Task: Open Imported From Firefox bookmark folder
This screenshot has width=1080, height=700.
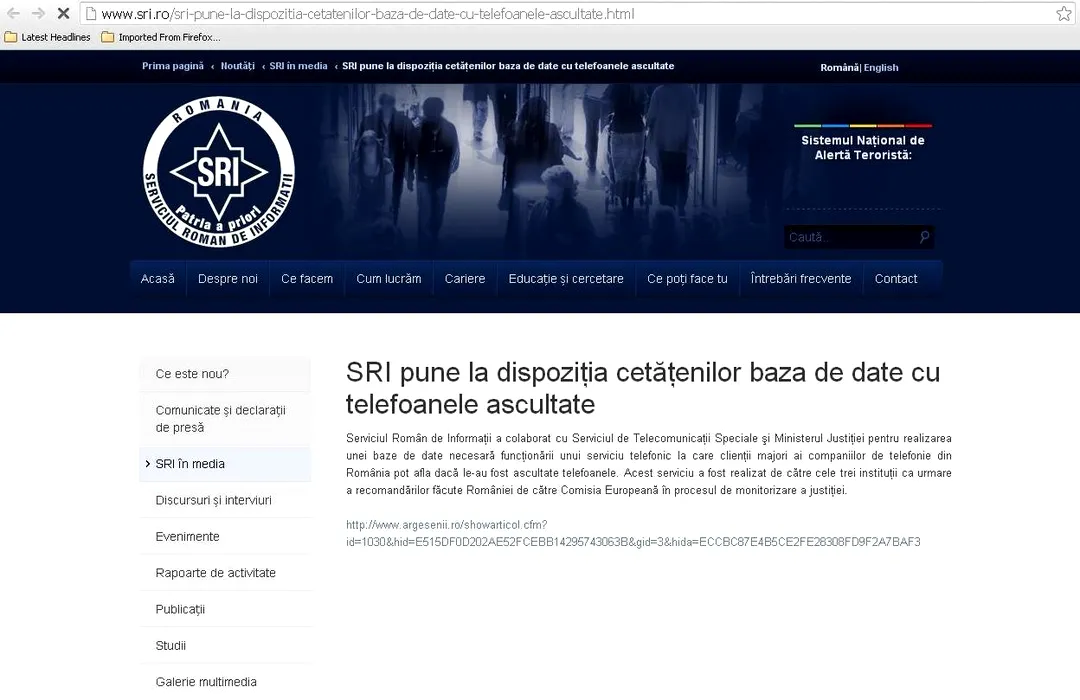Action: (x=160, y=37)
